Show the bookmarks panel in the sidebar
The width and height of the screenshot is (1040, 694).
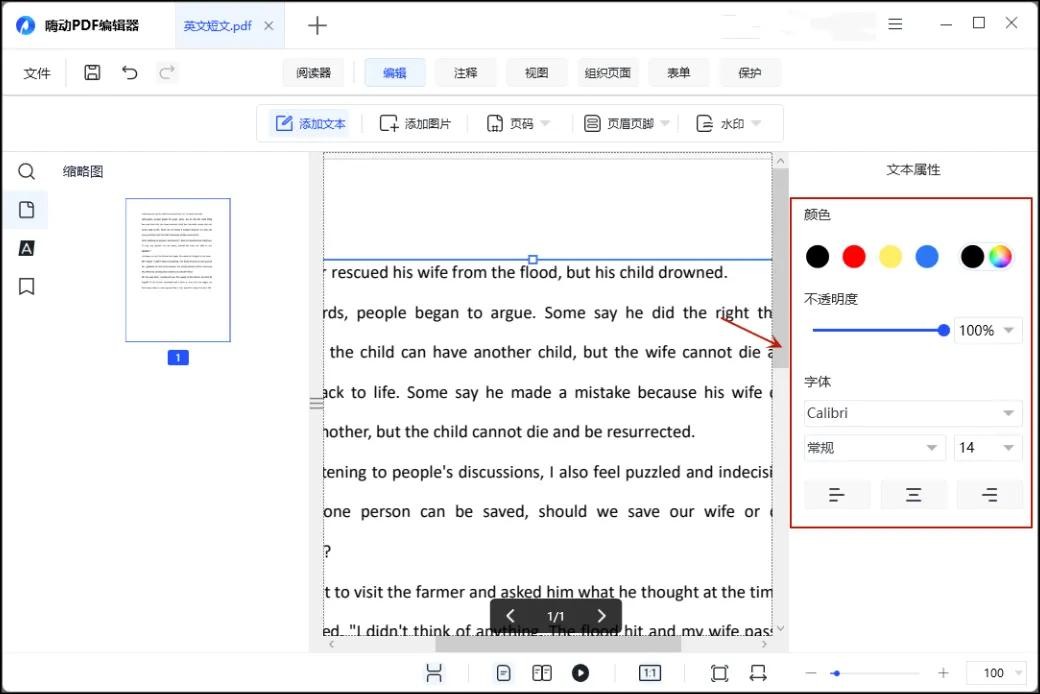[x=27, y=287]
